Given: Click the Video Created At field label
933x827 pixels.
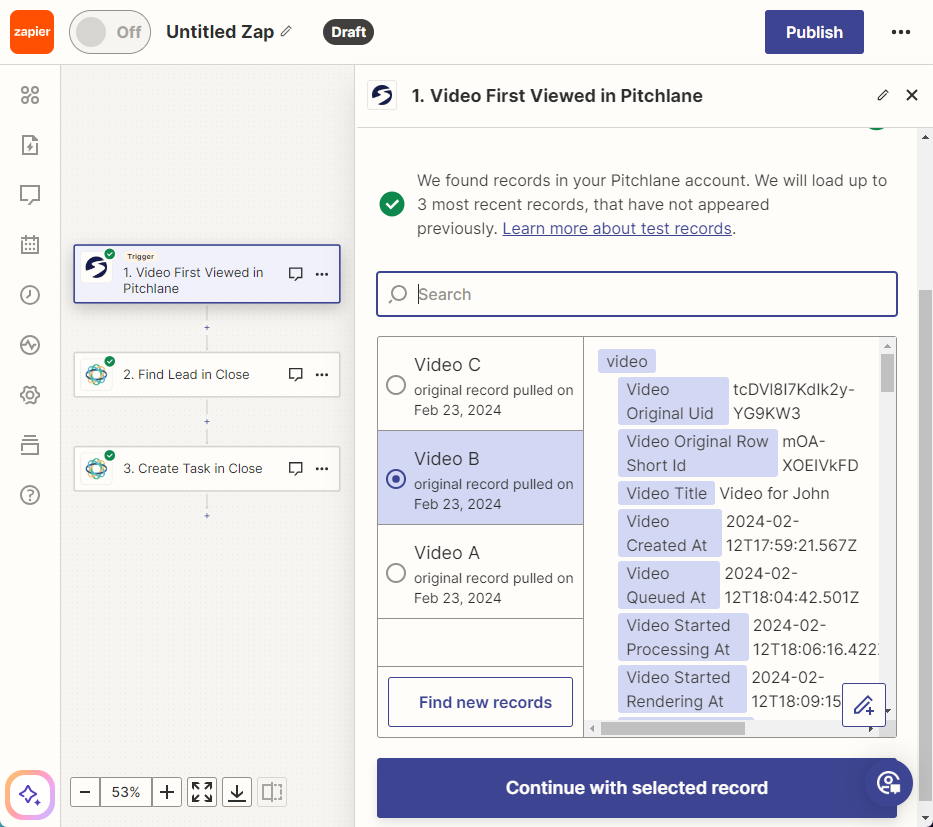Looking at the screenshot, I should (669, 533).
